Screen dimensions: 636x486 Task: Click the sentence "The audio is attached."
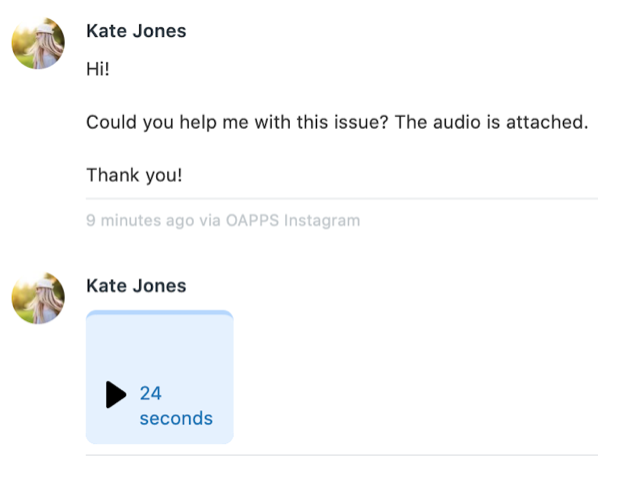click(x=491, y=122)
